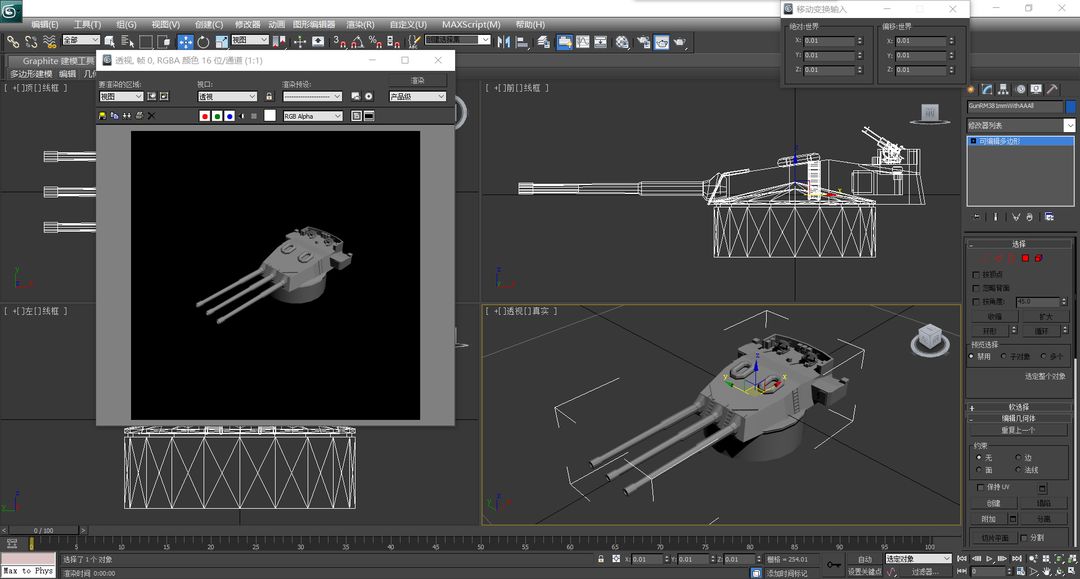
Task: Open the 帮助(H) menu
Action: 530,24
